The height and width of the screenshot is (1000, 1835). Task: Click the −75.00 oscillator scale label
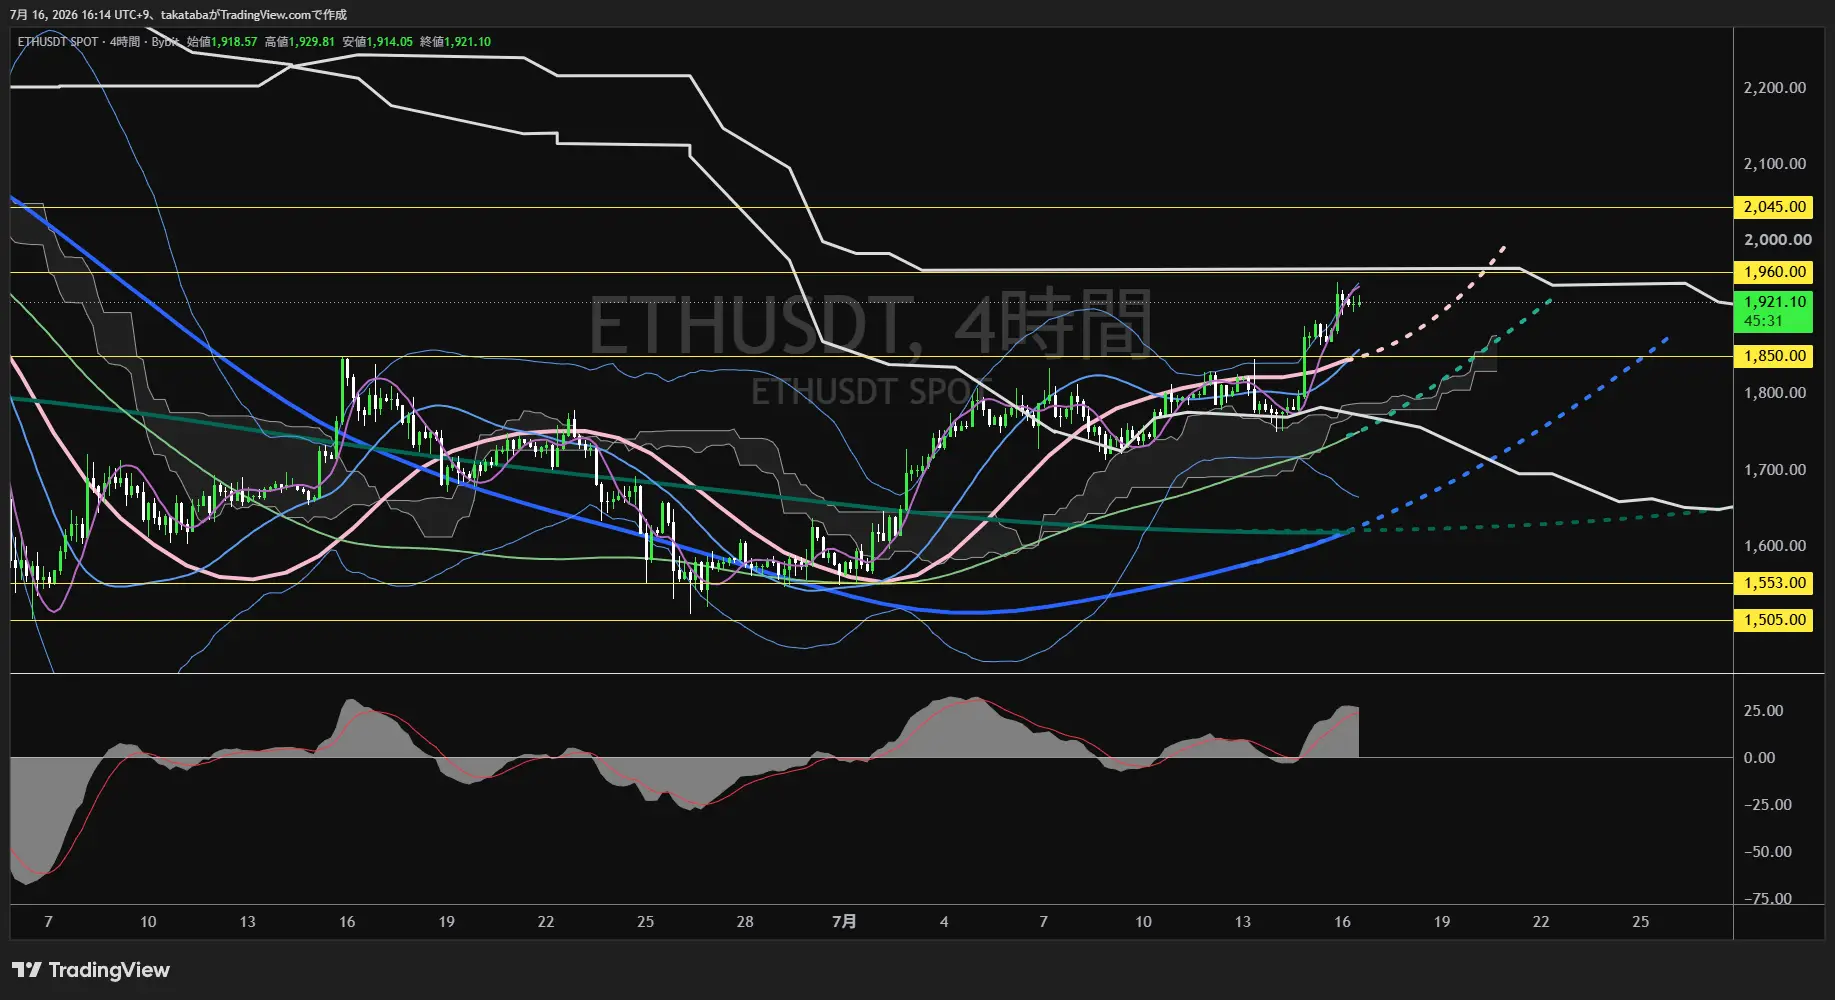(1768, 898)
